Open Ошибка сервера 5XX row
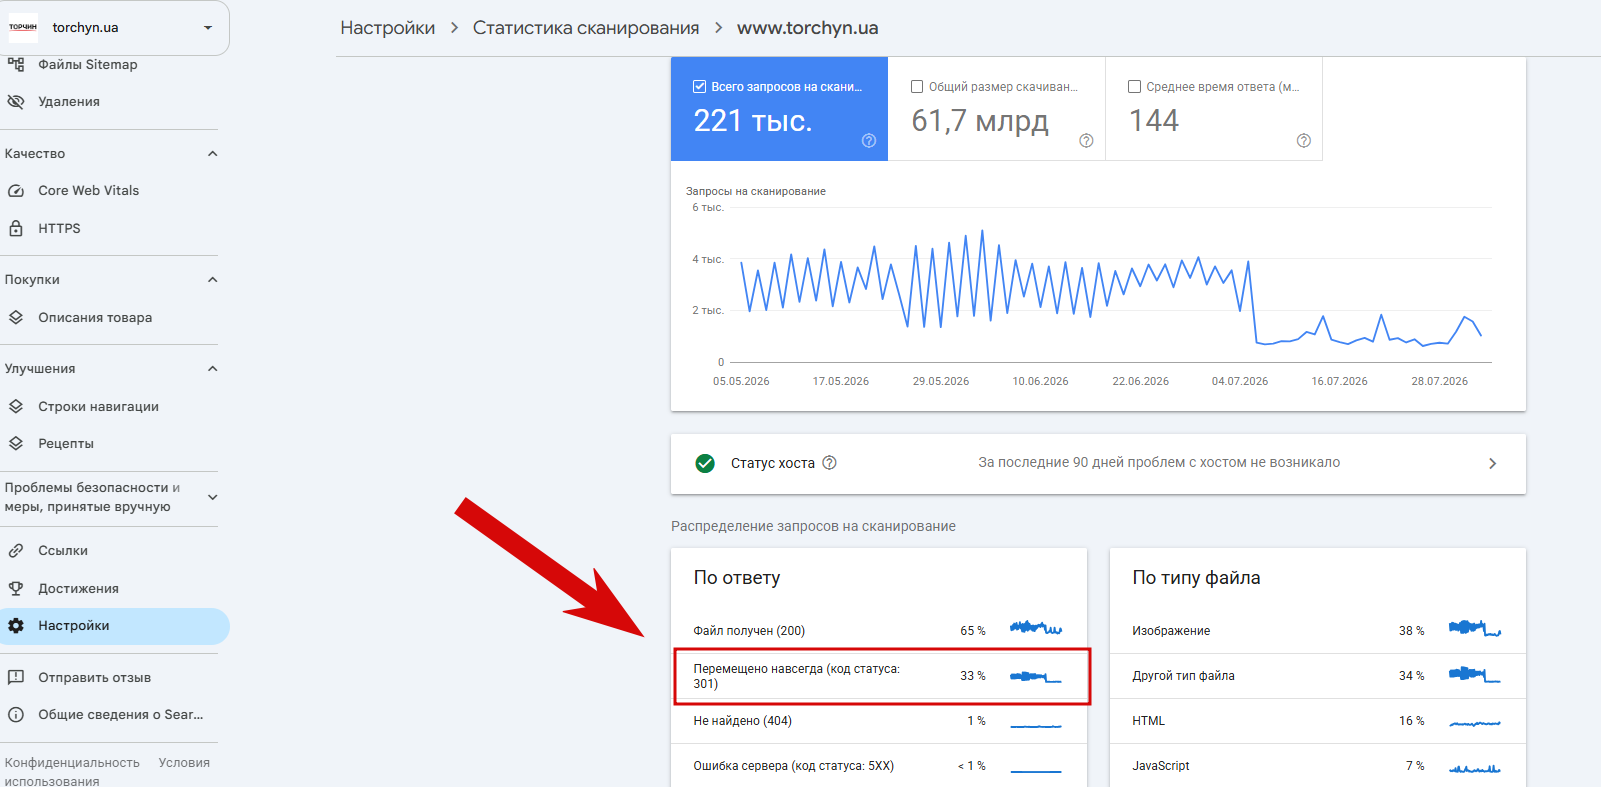1601x787 pixels. 879,766
